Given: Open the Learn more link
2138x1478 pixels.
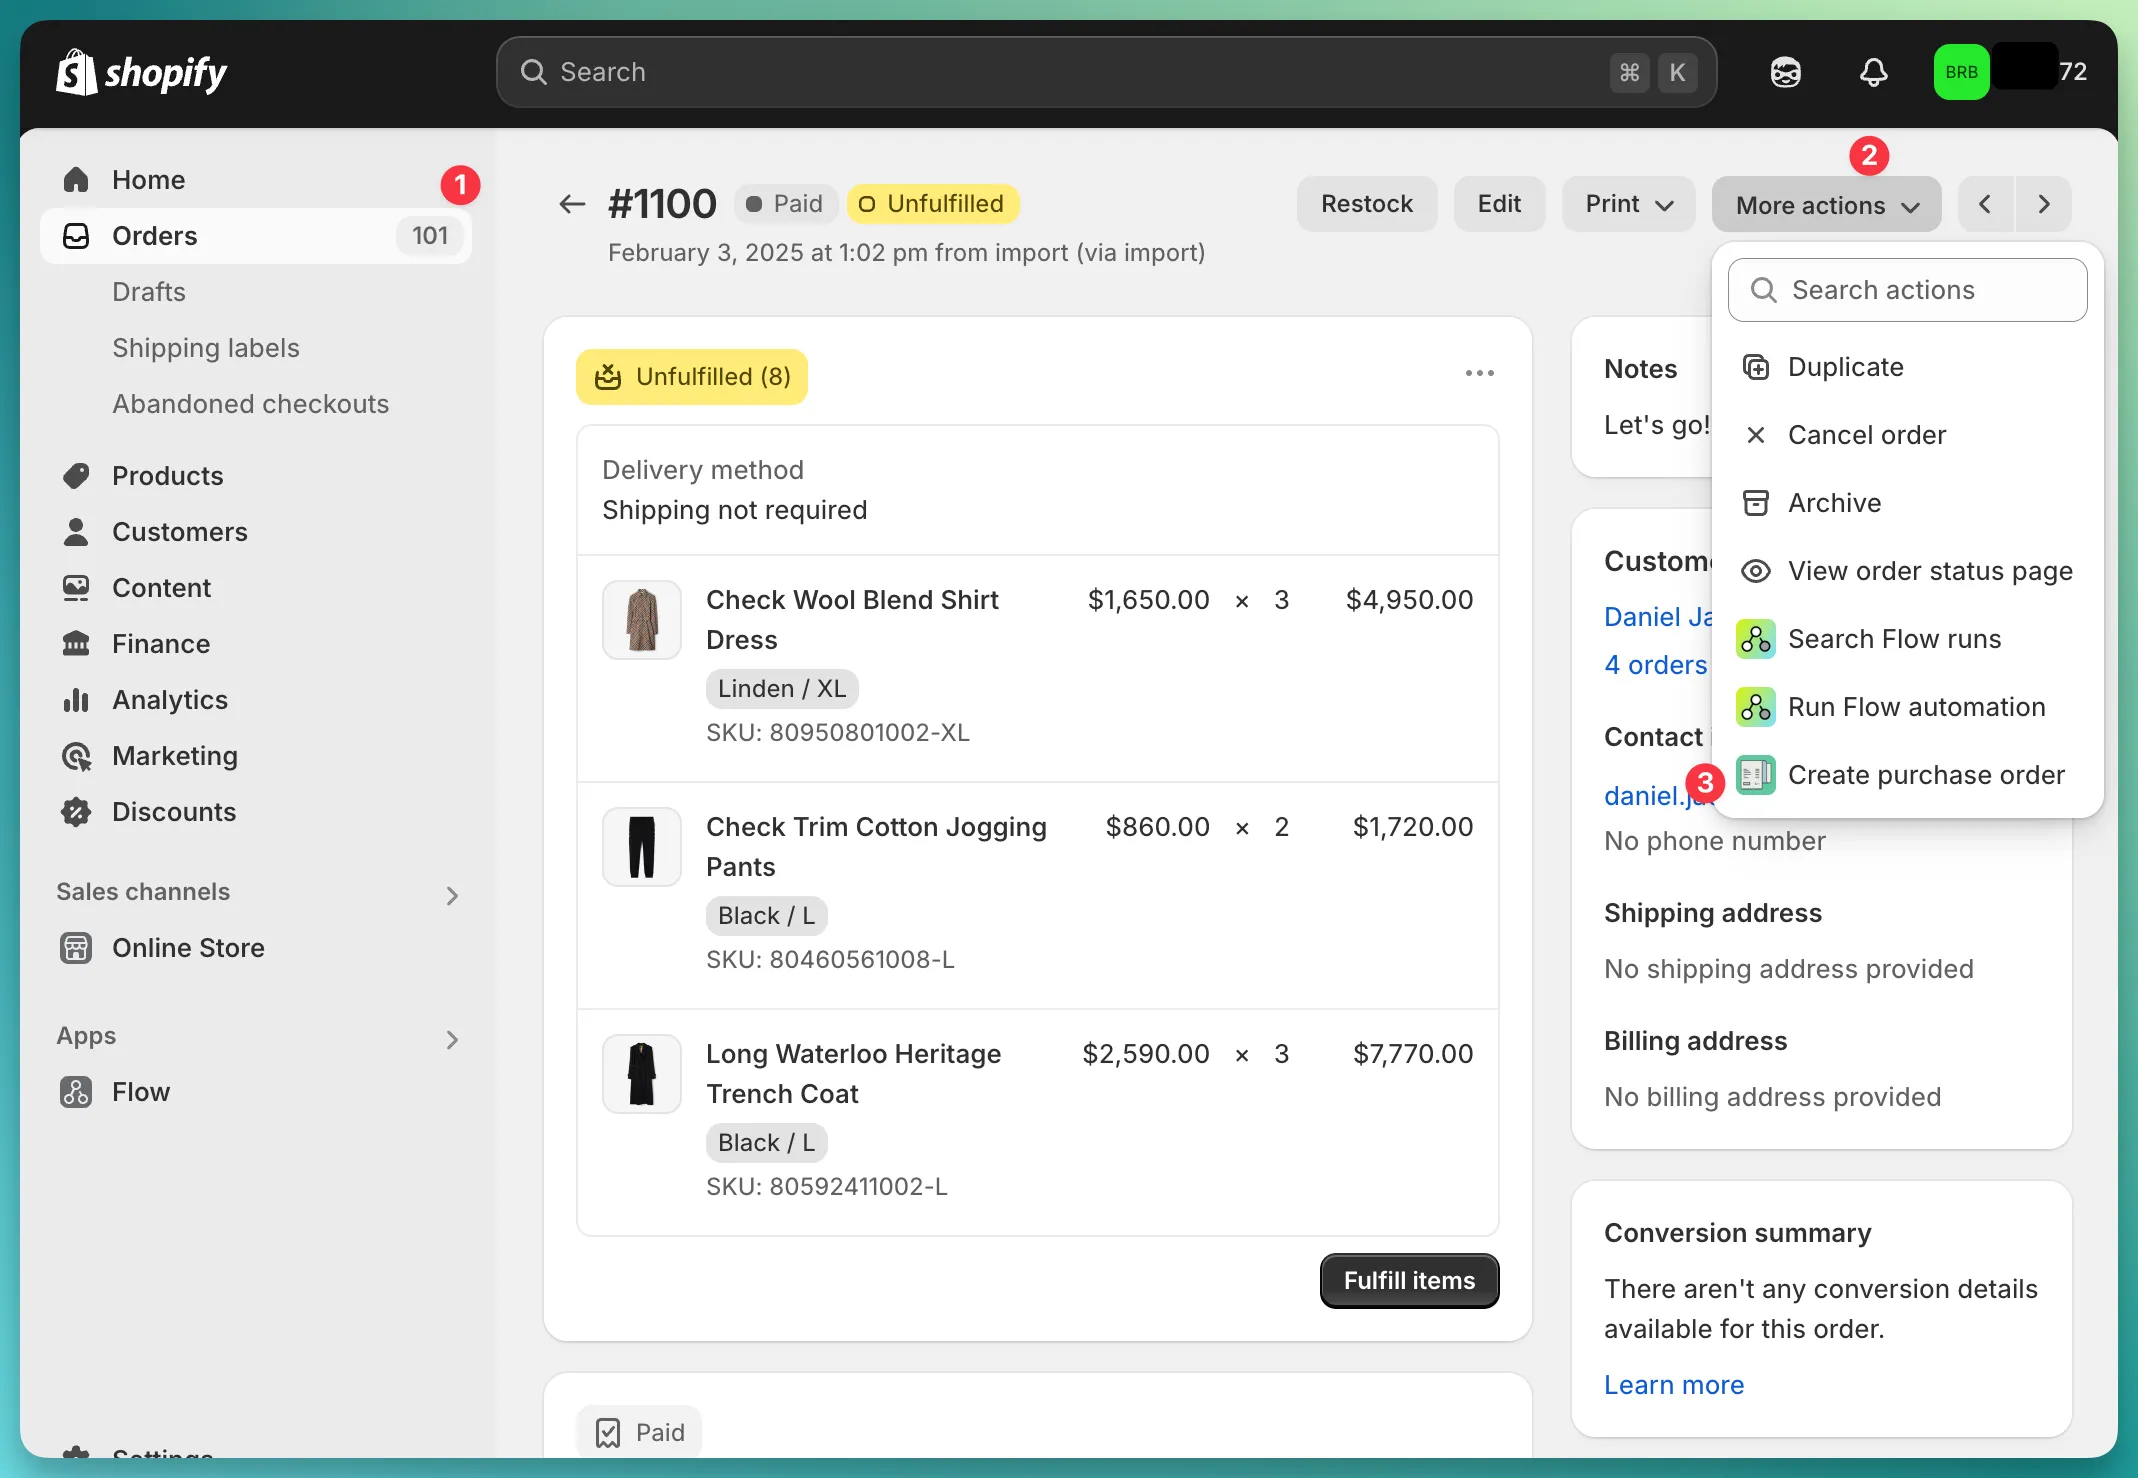Looking at the screenshot, I should click(x=1674, y=1385).
